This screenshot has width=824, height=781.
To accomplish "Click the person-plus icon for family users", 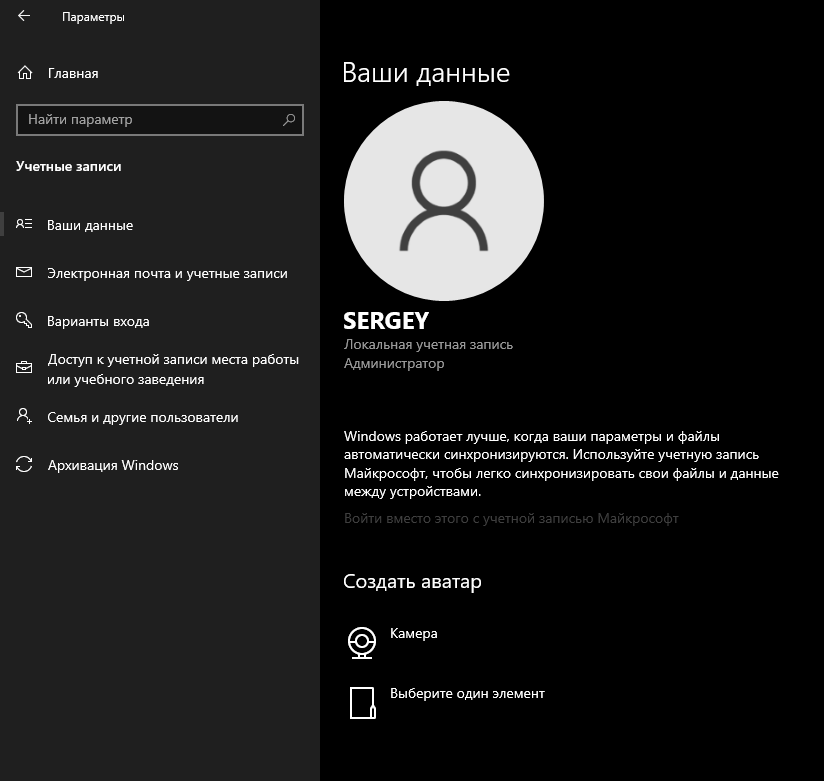I will [x=24, y=416].
